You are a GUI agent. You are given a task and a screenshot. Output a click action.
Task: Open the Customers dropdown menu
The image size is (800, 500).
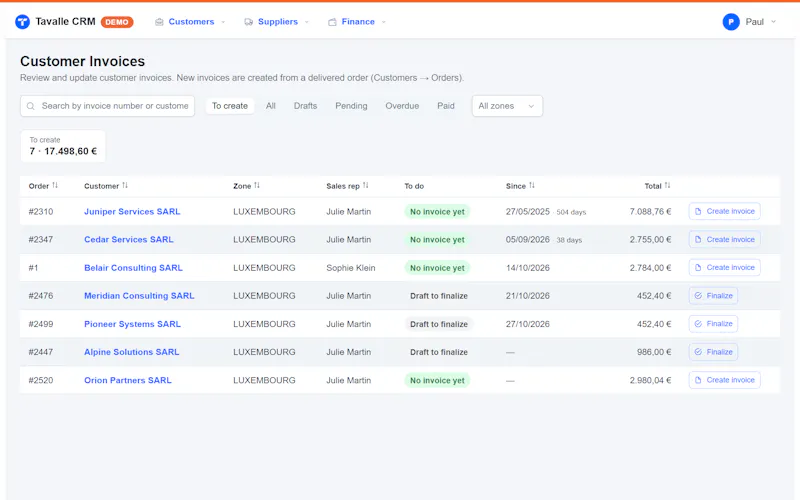click(191, 22)
